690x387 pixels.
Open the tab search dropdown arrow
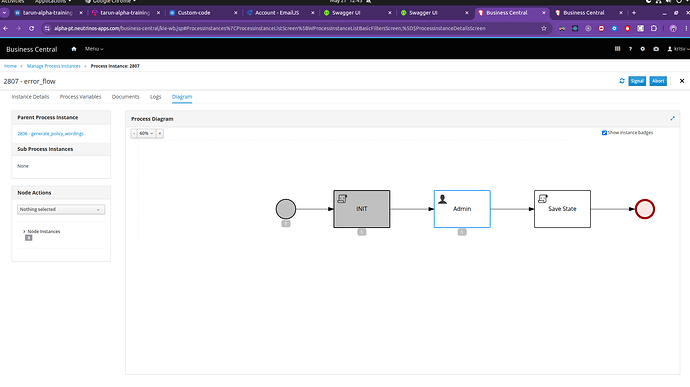[x=4, y=13]
